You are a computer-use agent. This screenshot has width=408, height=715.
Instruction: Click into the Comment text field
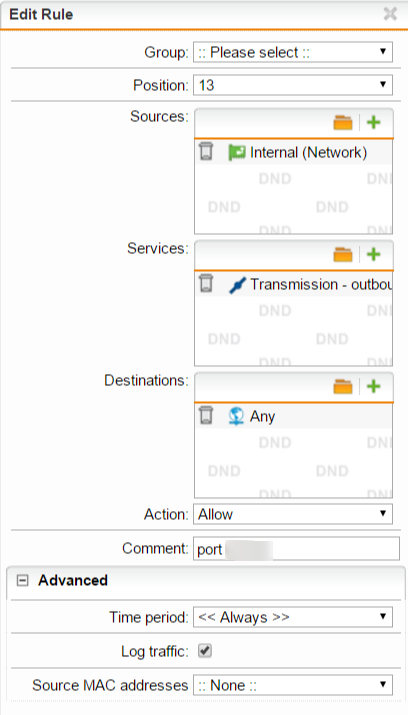(x=296, y=549)
